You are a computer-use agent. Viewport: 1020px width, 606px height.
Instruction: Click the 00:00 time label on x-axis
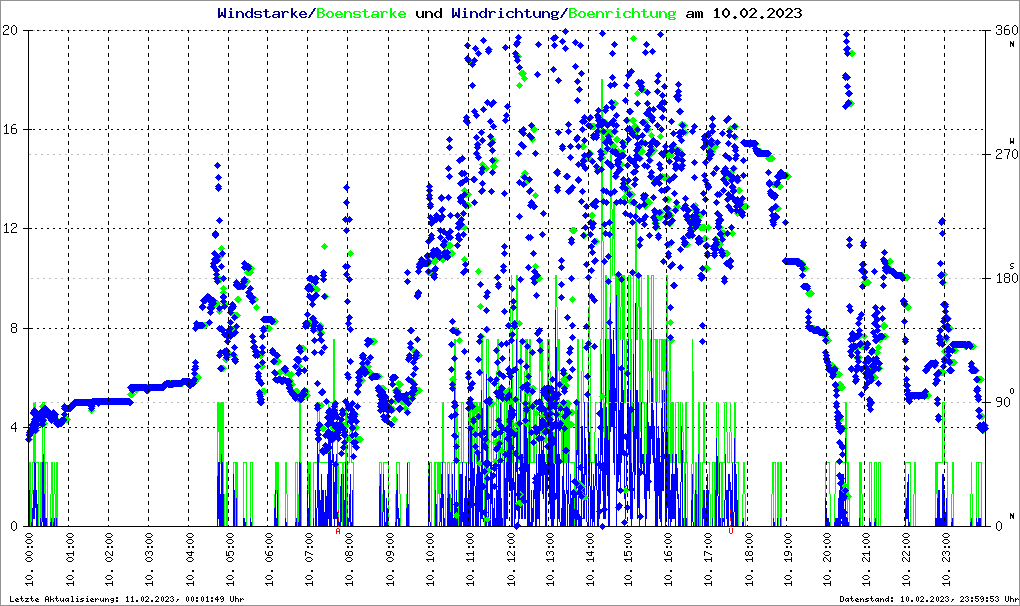31,560
